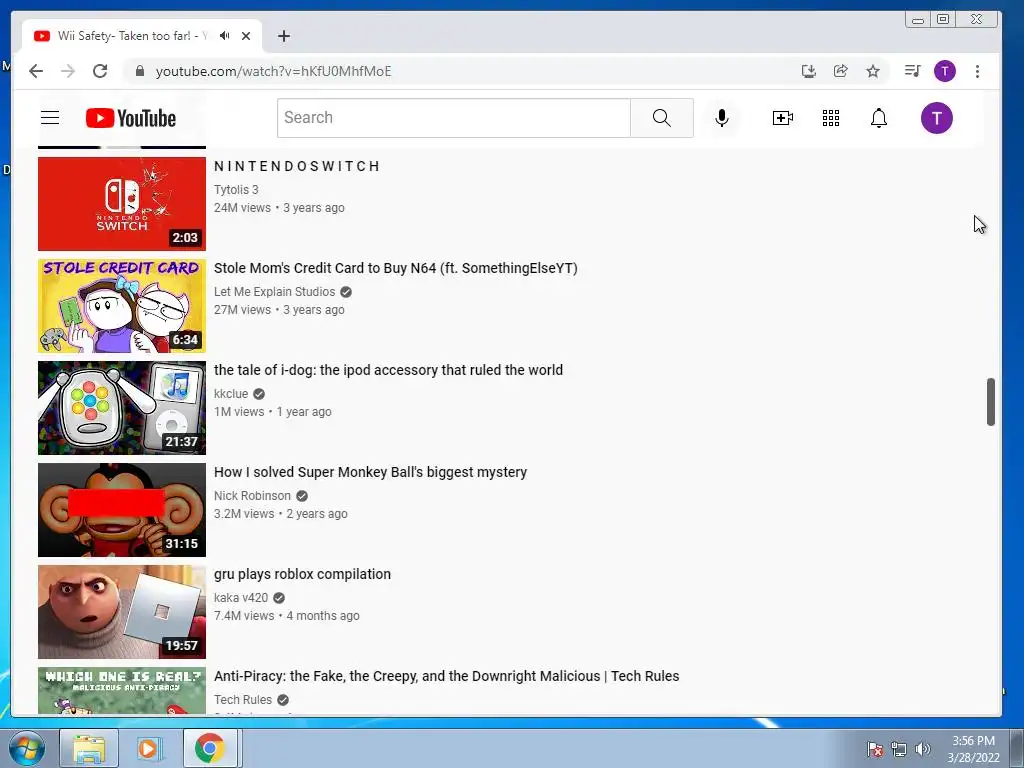Visit the Nick Robinson channel
1024x768 pixels.
click(x=252, y=496)
